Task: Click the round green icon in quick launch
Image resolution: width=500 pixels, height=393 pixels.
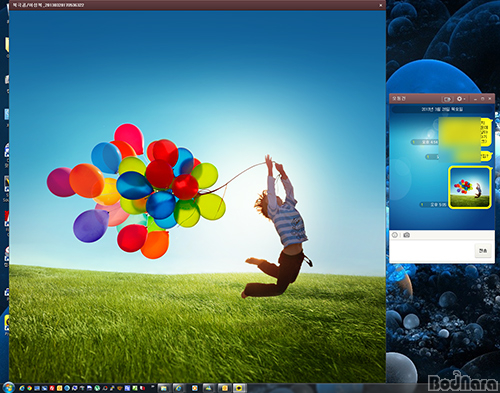Action: click(x=97, y=388)
